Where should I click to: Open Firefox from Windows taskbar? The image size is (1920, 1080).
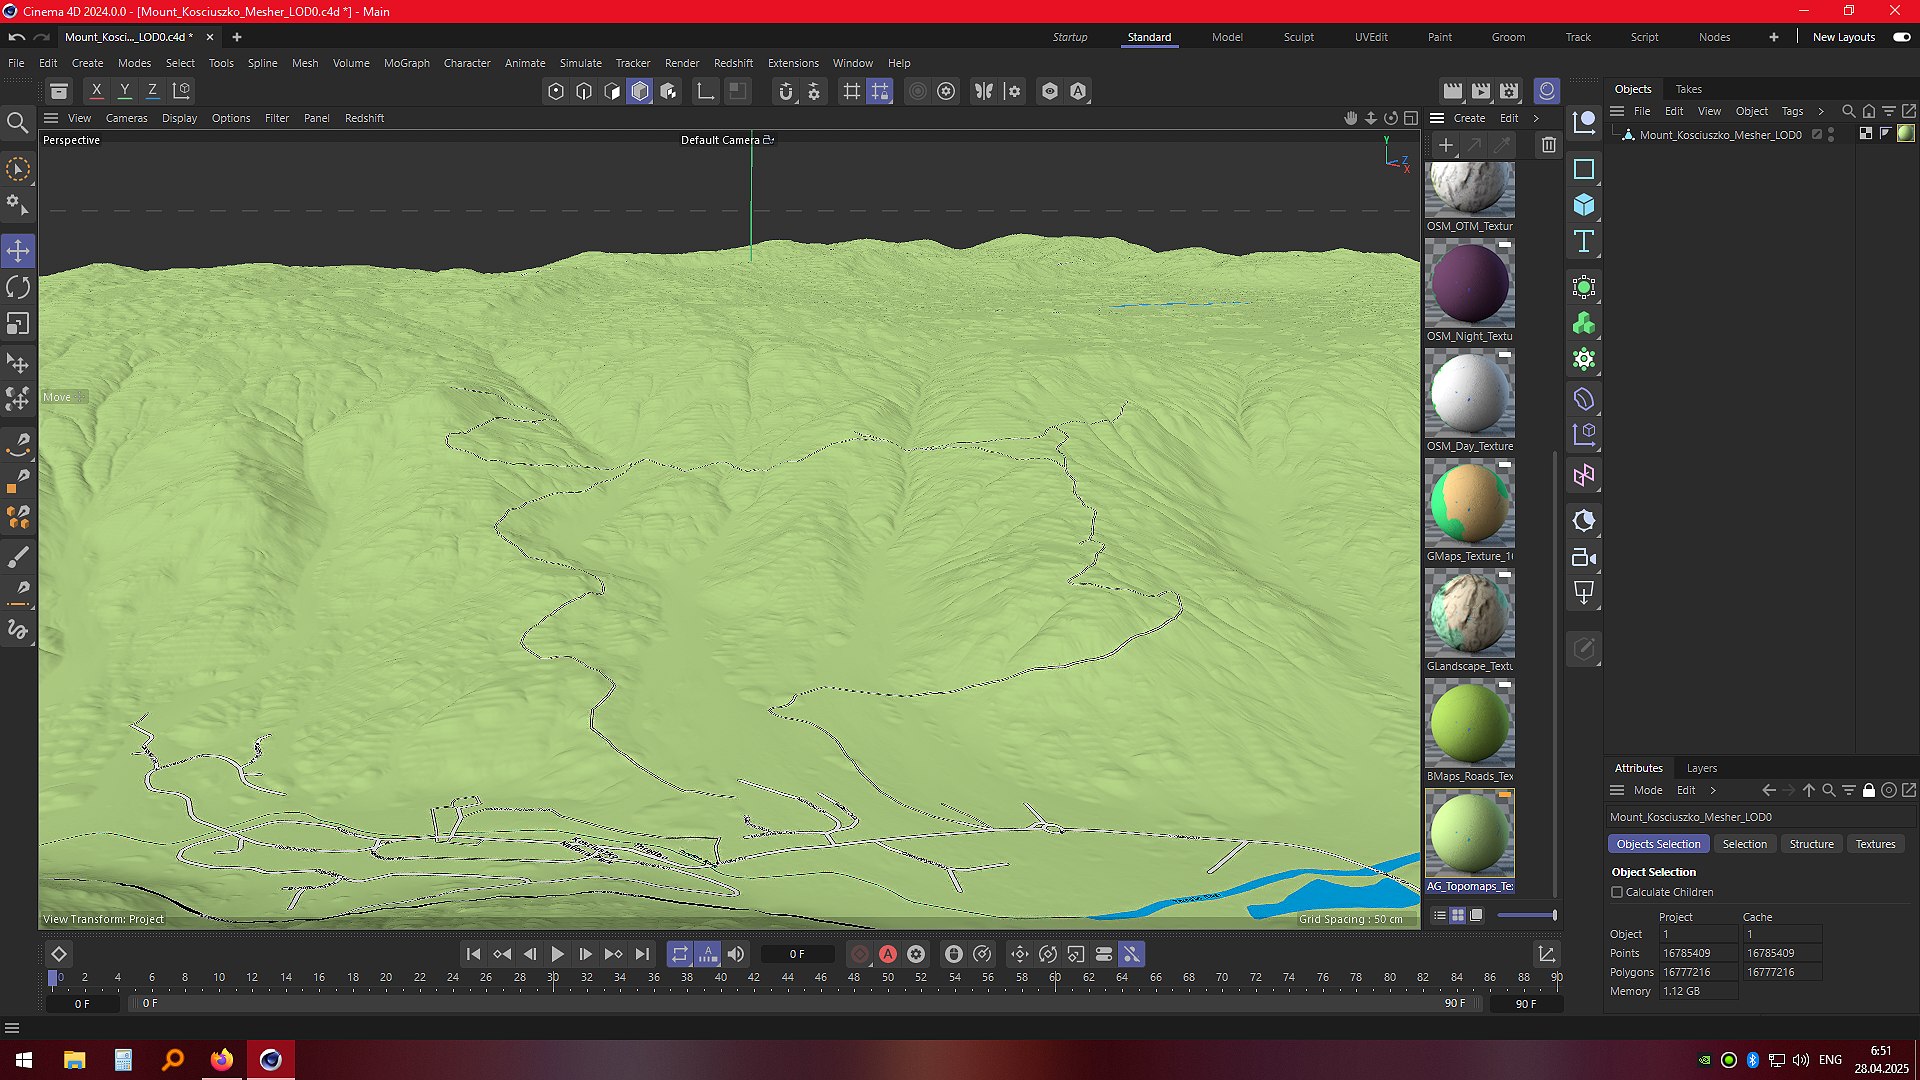tap(222, 1060)
